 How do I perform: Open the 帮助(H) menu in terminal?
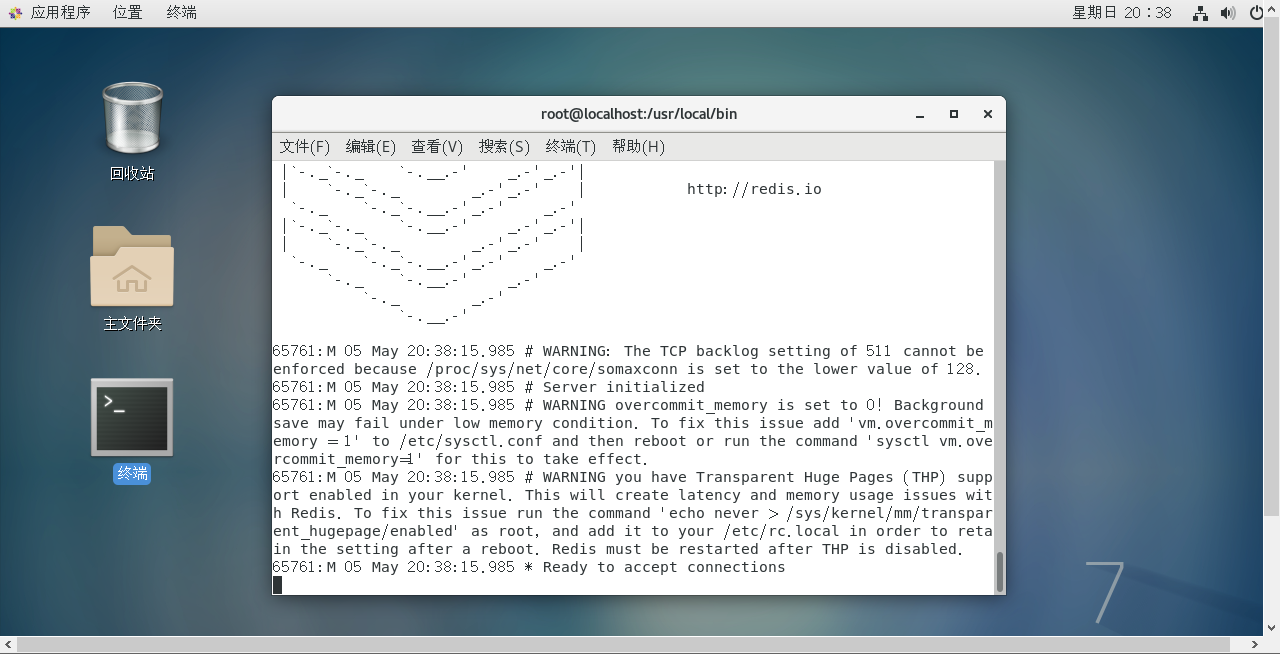click(x=638, y=146)
